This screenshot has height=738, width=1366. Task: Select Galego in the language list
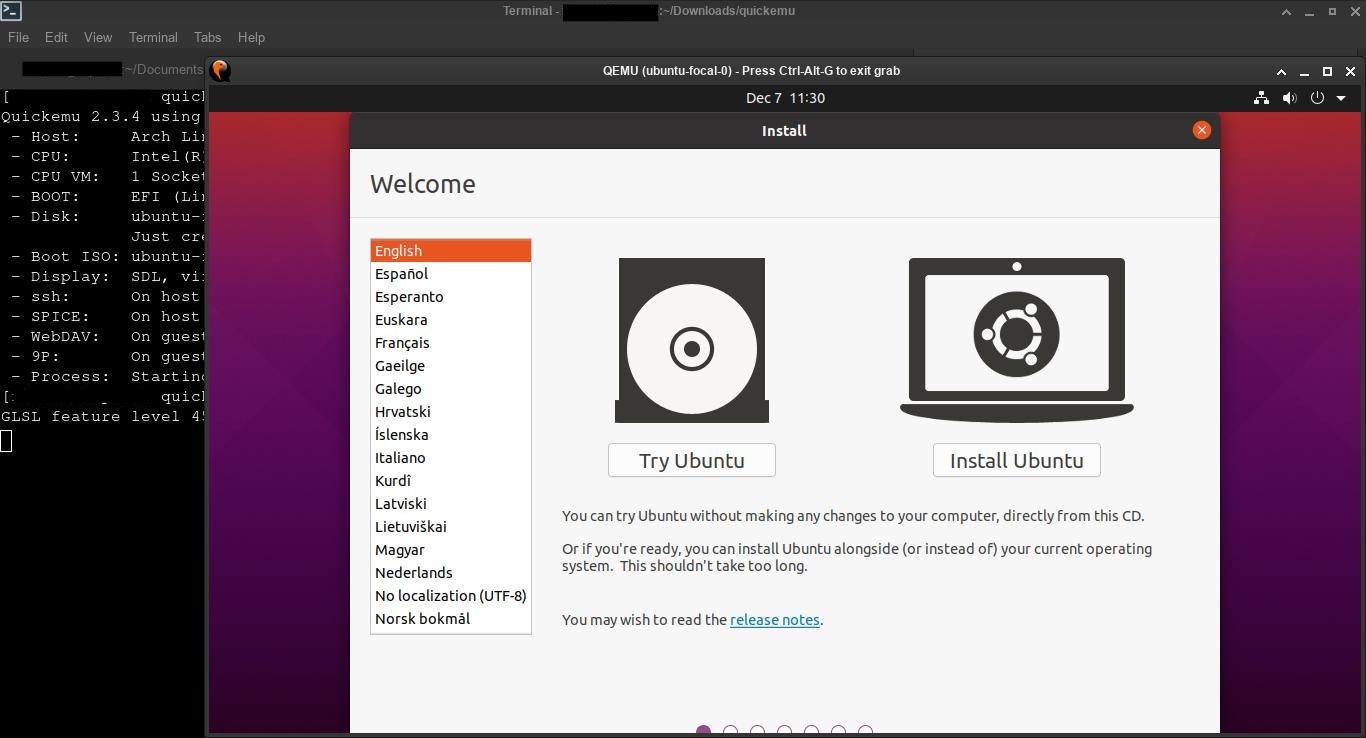[450, 389]
